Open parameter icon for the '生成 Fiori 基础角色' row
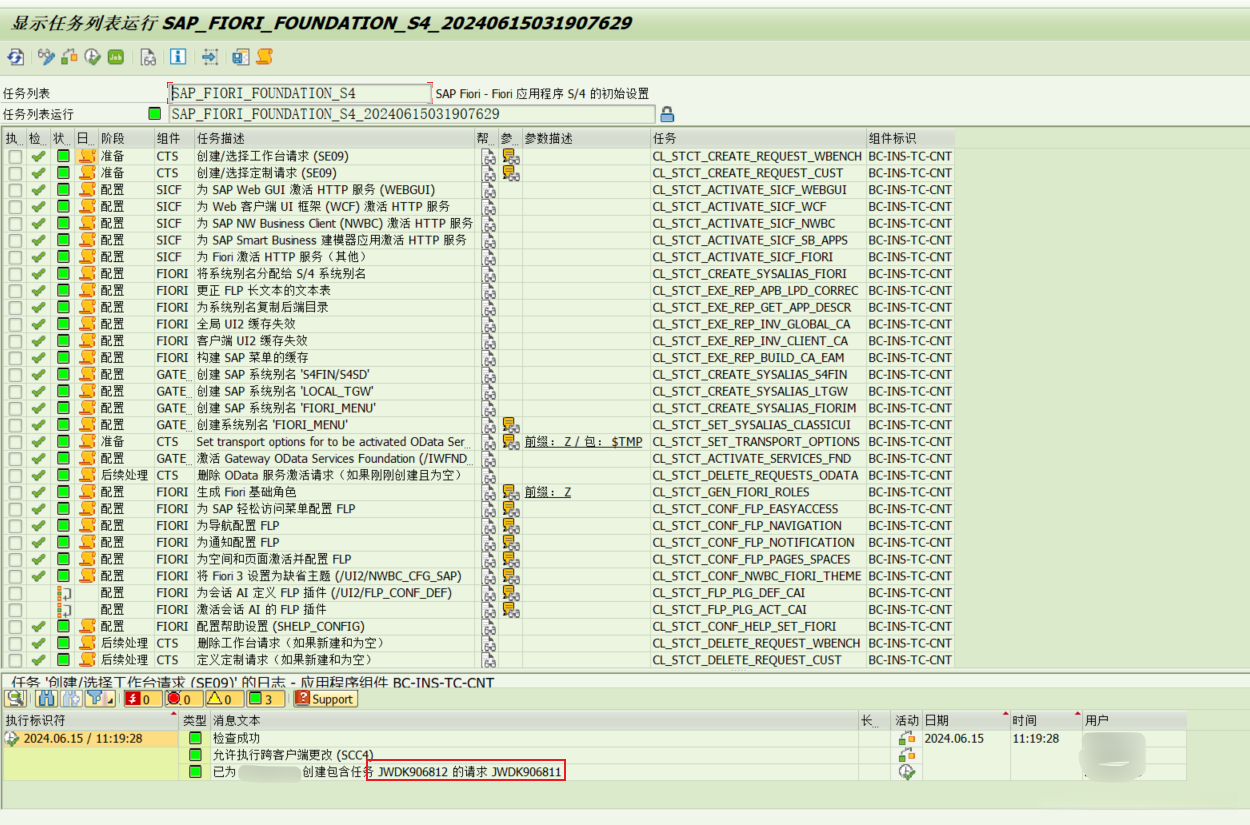The image size is (1250, 825). click(510, 492)
